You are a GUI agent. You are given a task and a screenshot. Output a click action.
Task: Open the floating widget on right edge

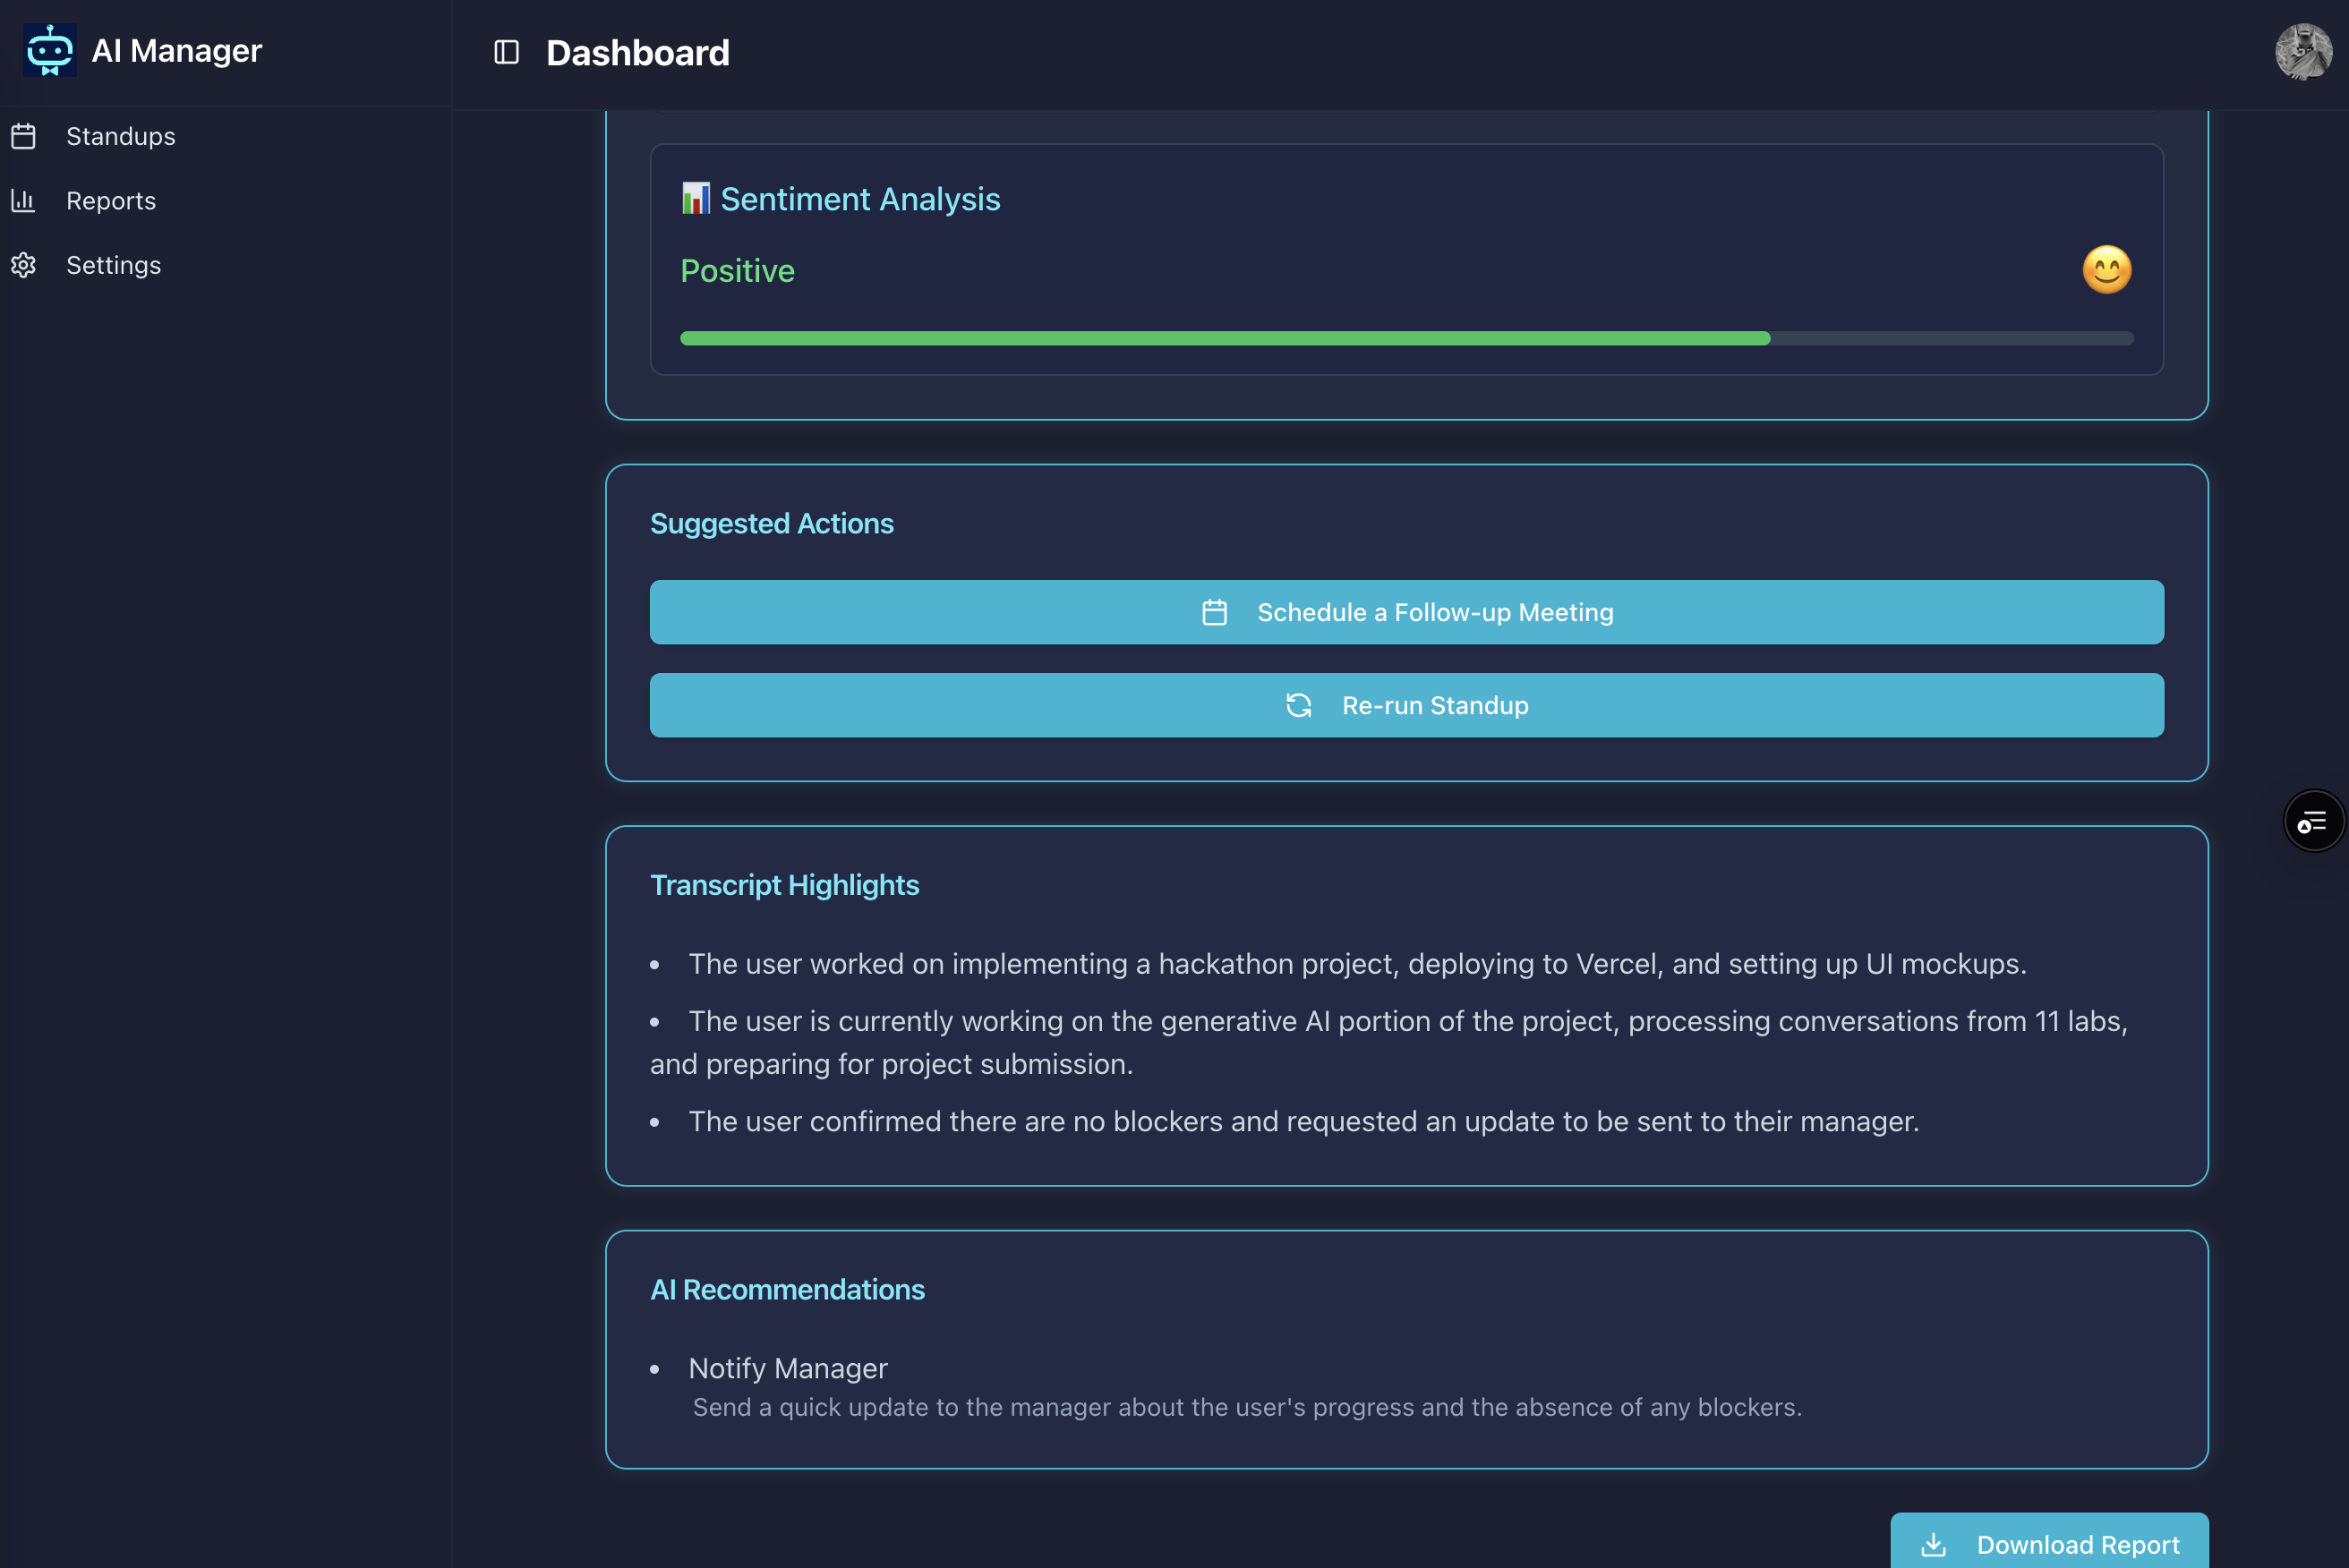(2313, 822)
